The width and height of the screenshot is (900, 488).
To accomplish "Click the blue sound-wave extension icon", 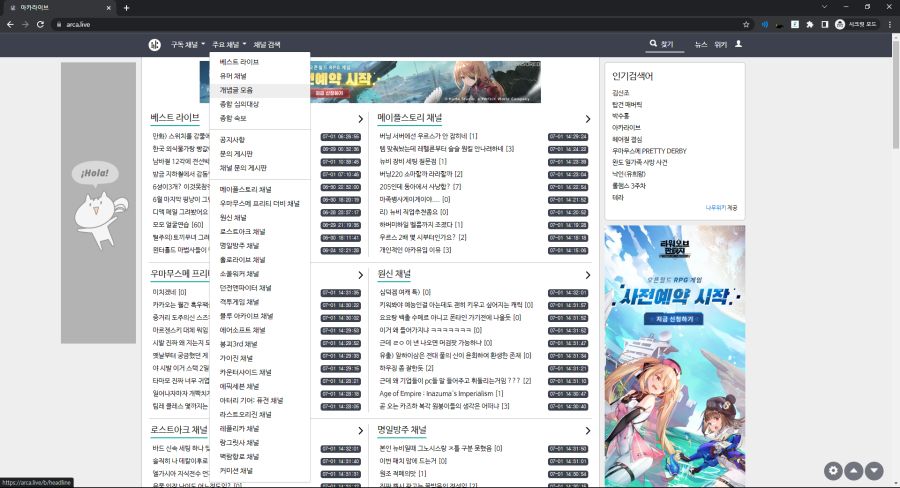I will pyautogui.click(x=765, y=24).
